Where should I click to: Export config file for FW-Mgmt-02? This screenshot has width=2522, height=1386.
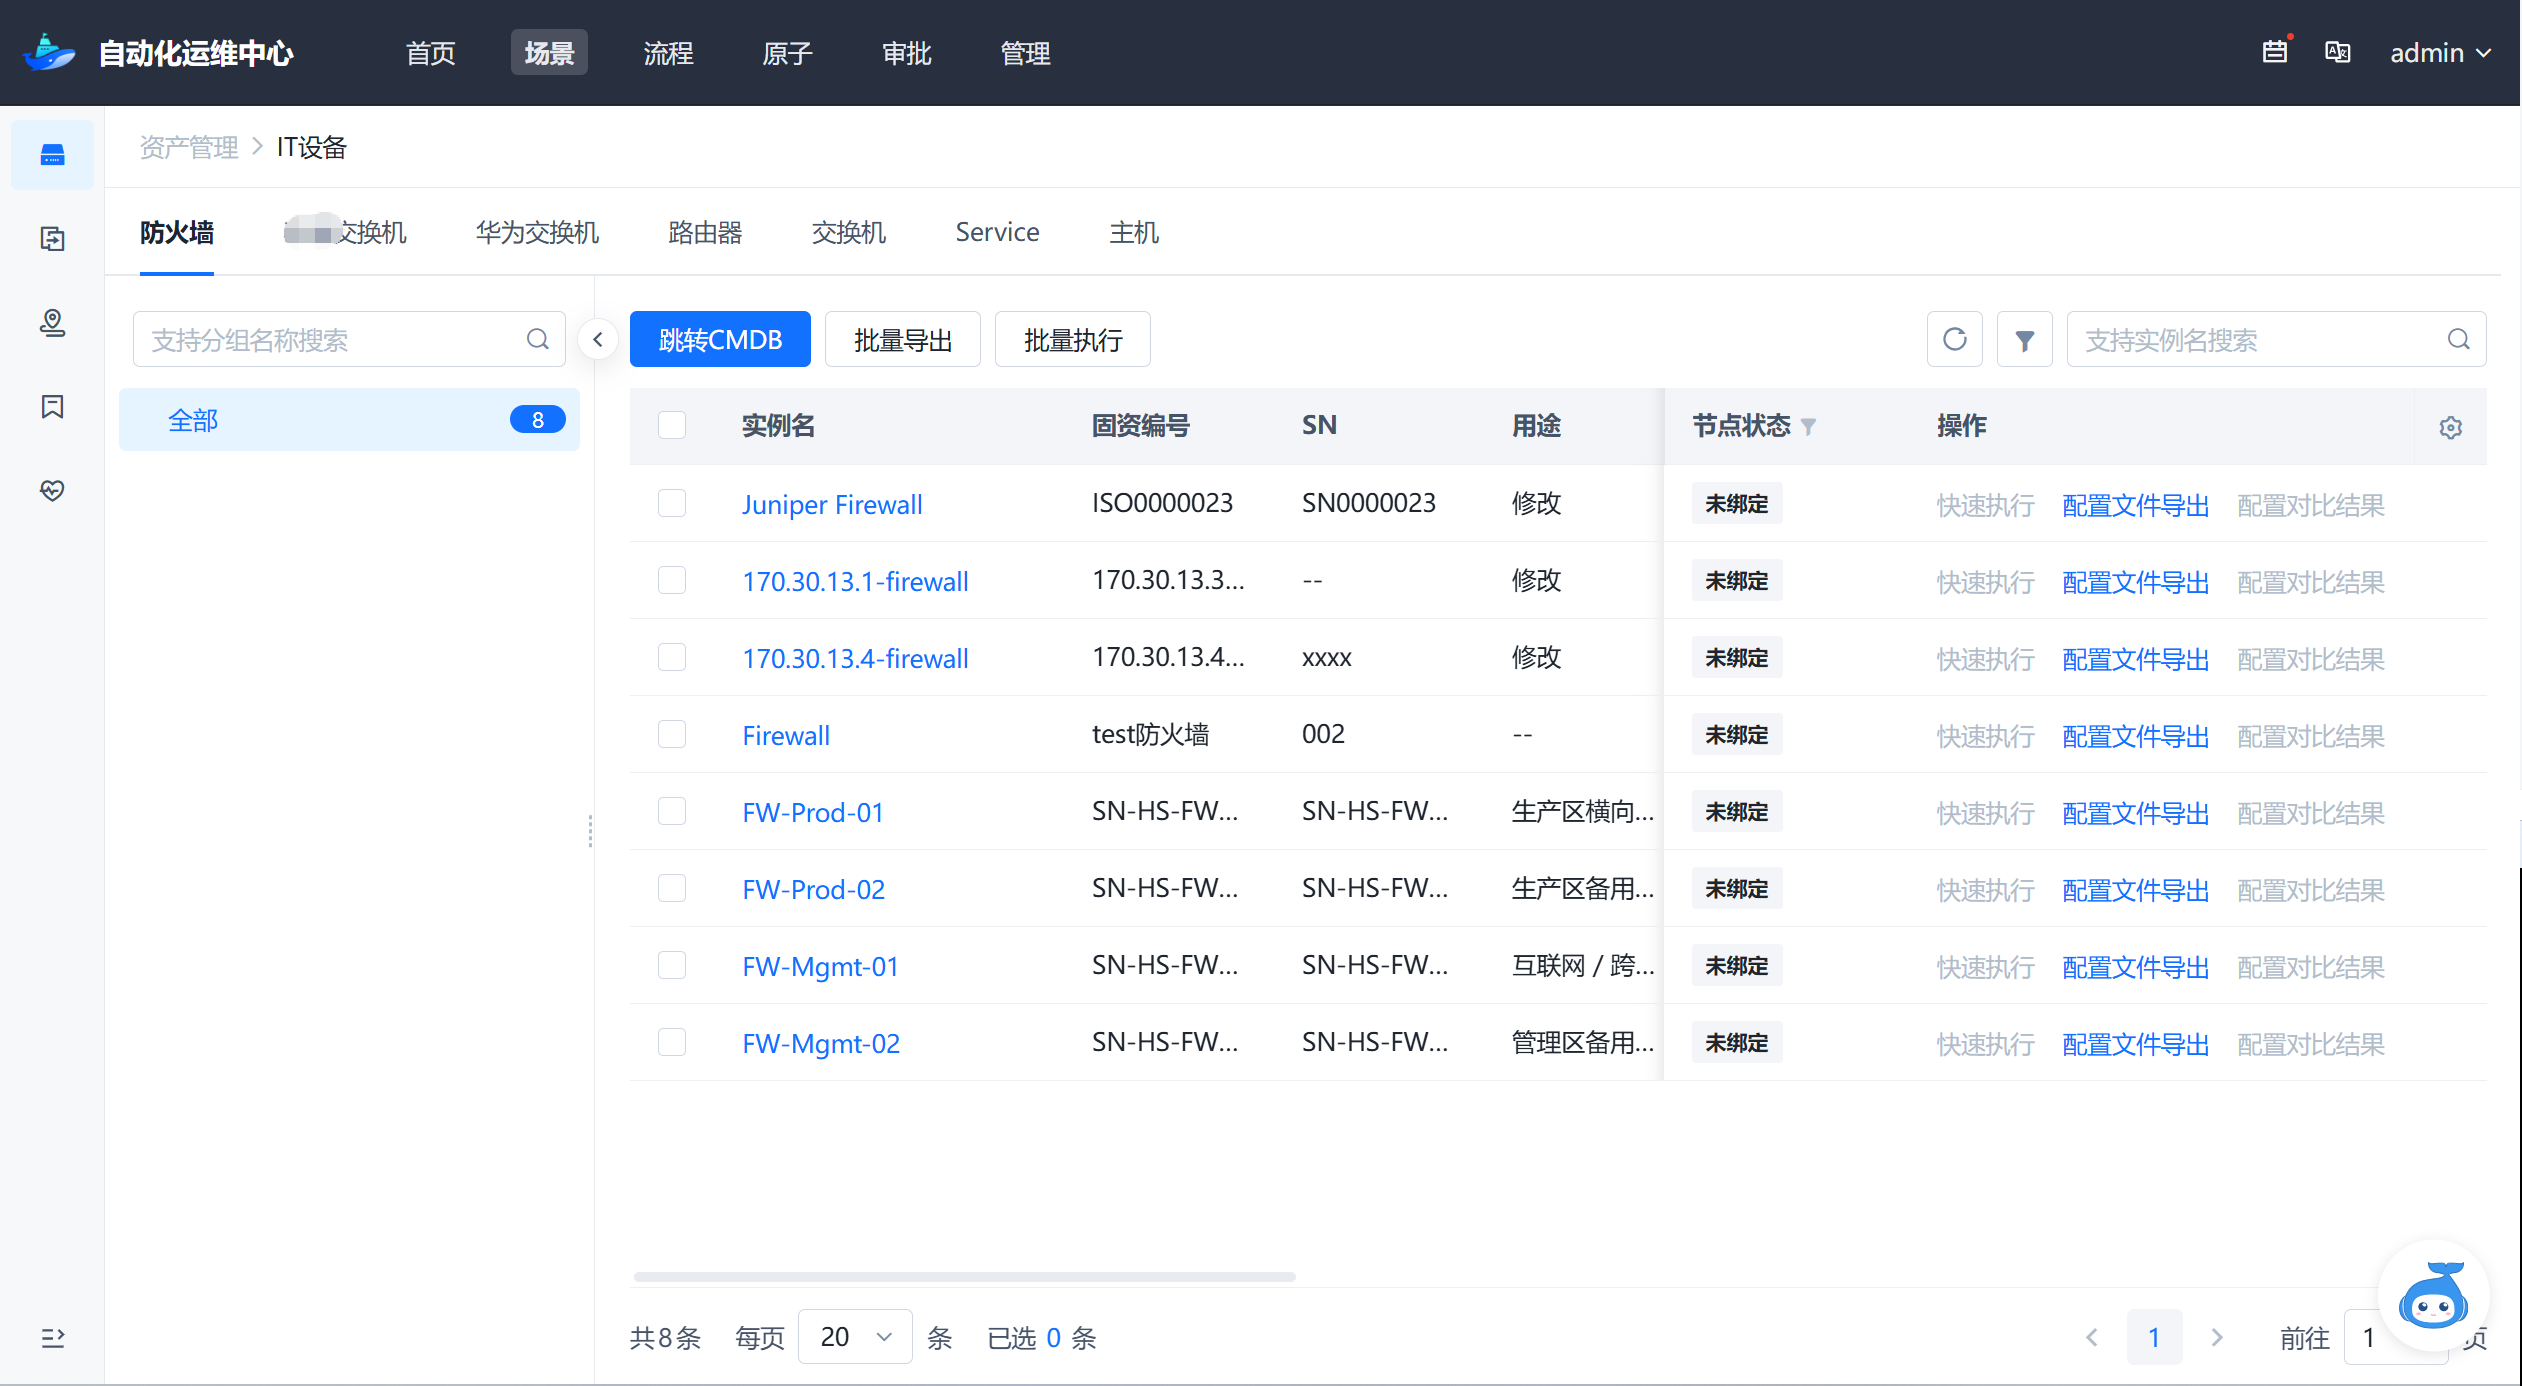click(2135, 1043)
